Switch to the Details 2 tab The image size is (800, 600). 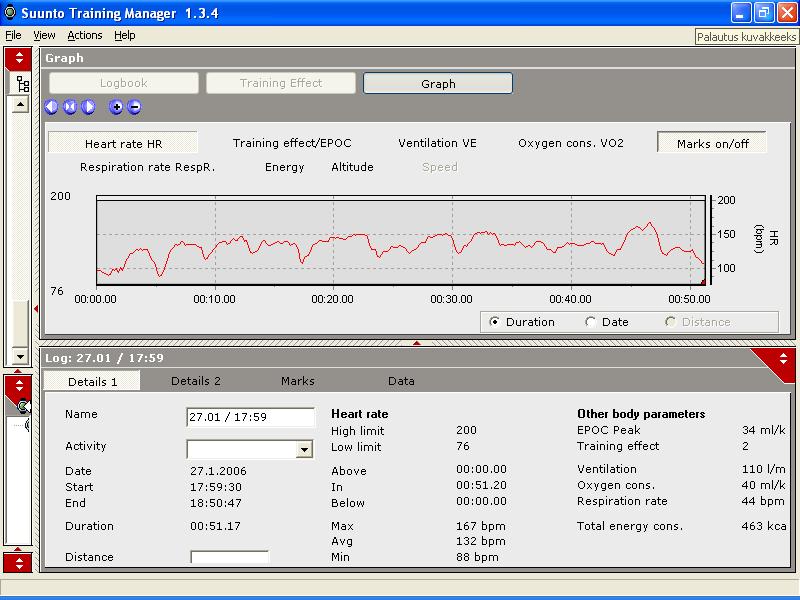[195, 381]
